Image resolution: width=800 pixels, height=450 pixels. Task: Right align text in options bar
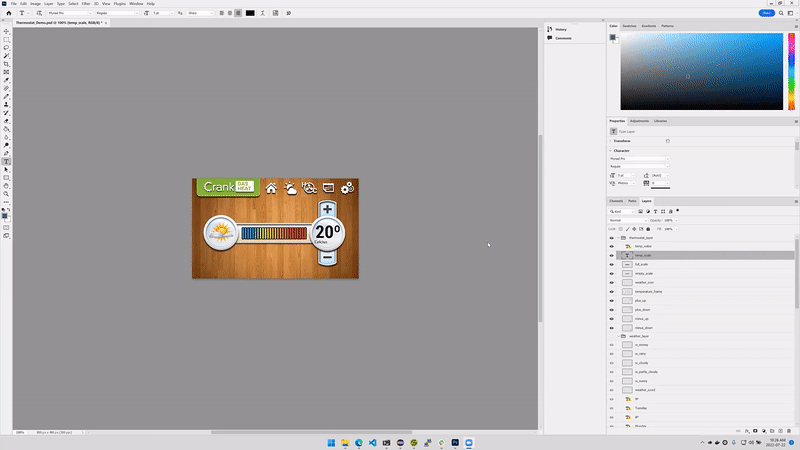click(x=238, y=13)
